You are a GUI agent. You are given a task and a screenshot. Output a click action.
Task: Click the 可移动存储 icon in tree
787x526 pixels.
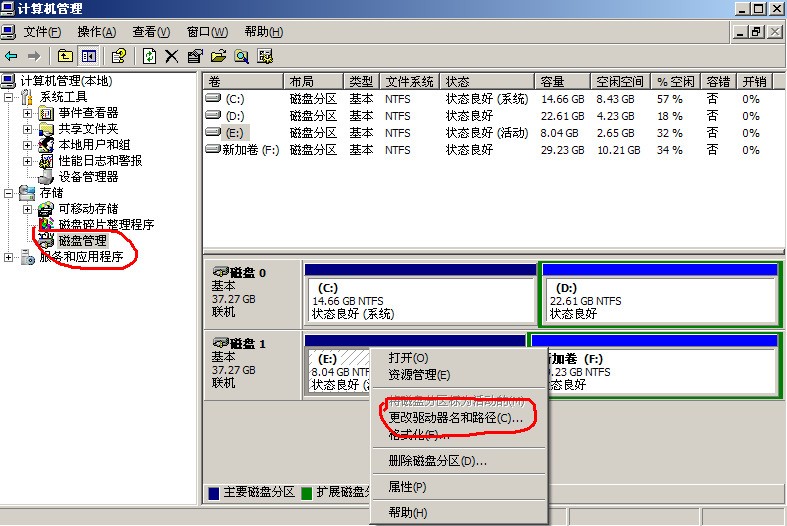(x=46, y=209)
